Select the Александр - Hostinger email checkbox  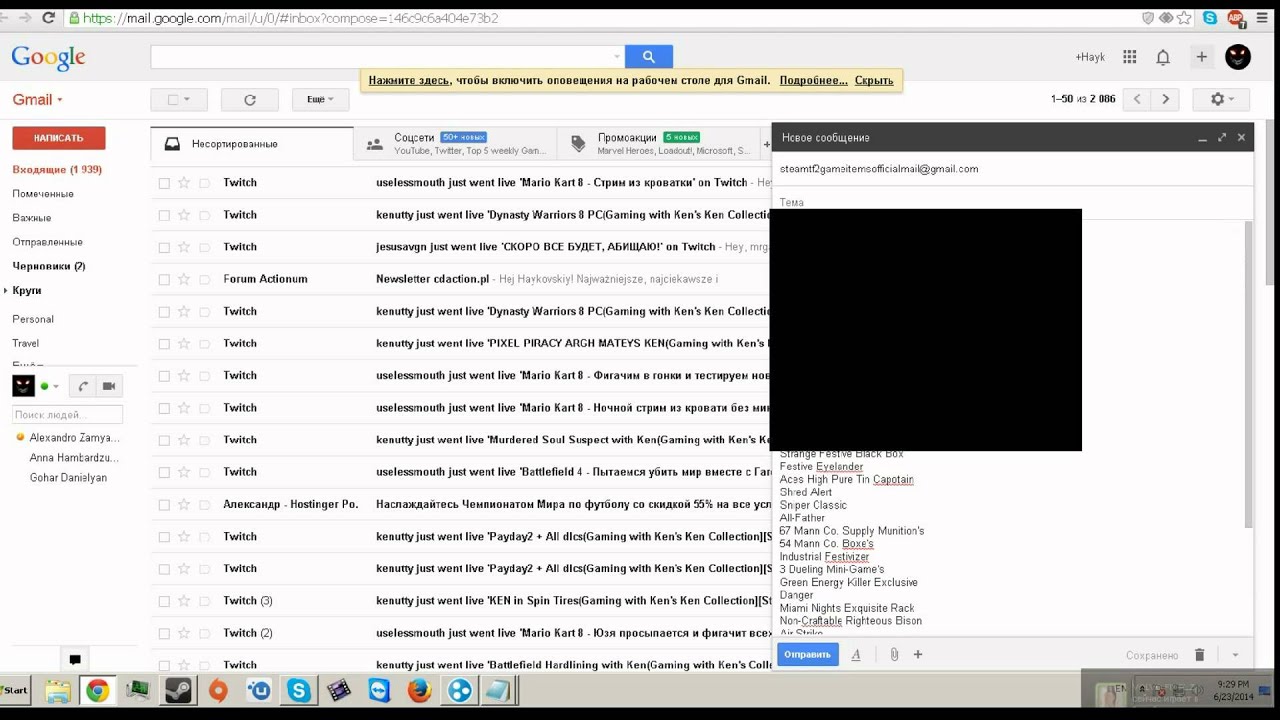click(x=164, y=504)
